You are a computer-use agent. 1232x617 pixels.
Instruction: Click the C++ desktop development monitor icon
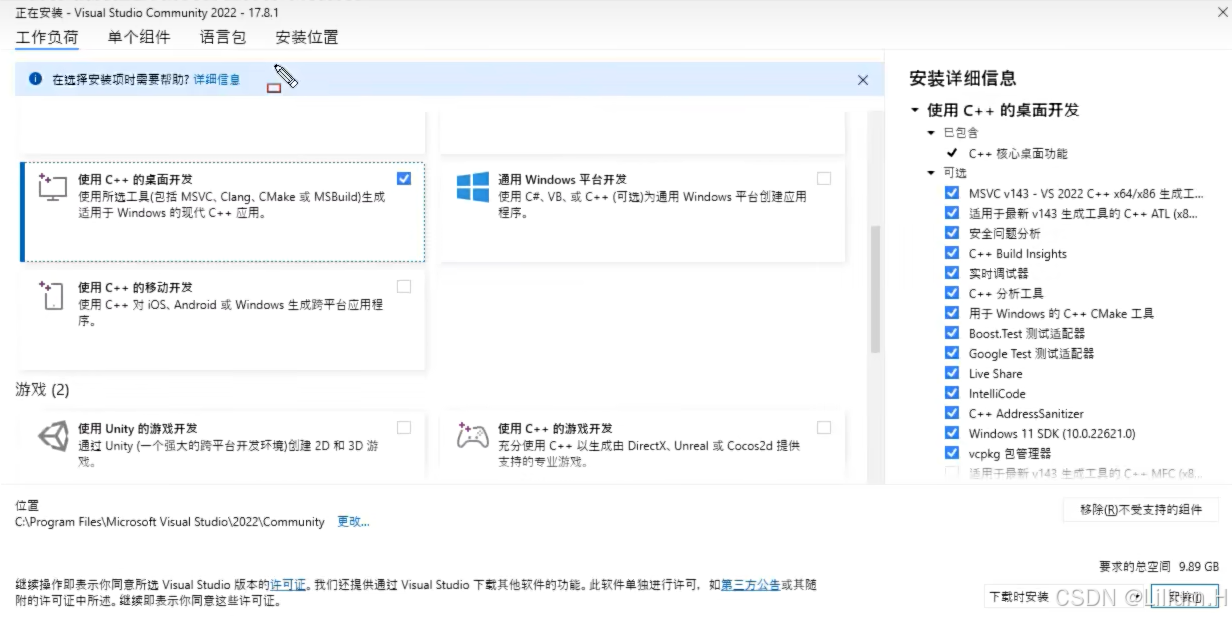52,187
